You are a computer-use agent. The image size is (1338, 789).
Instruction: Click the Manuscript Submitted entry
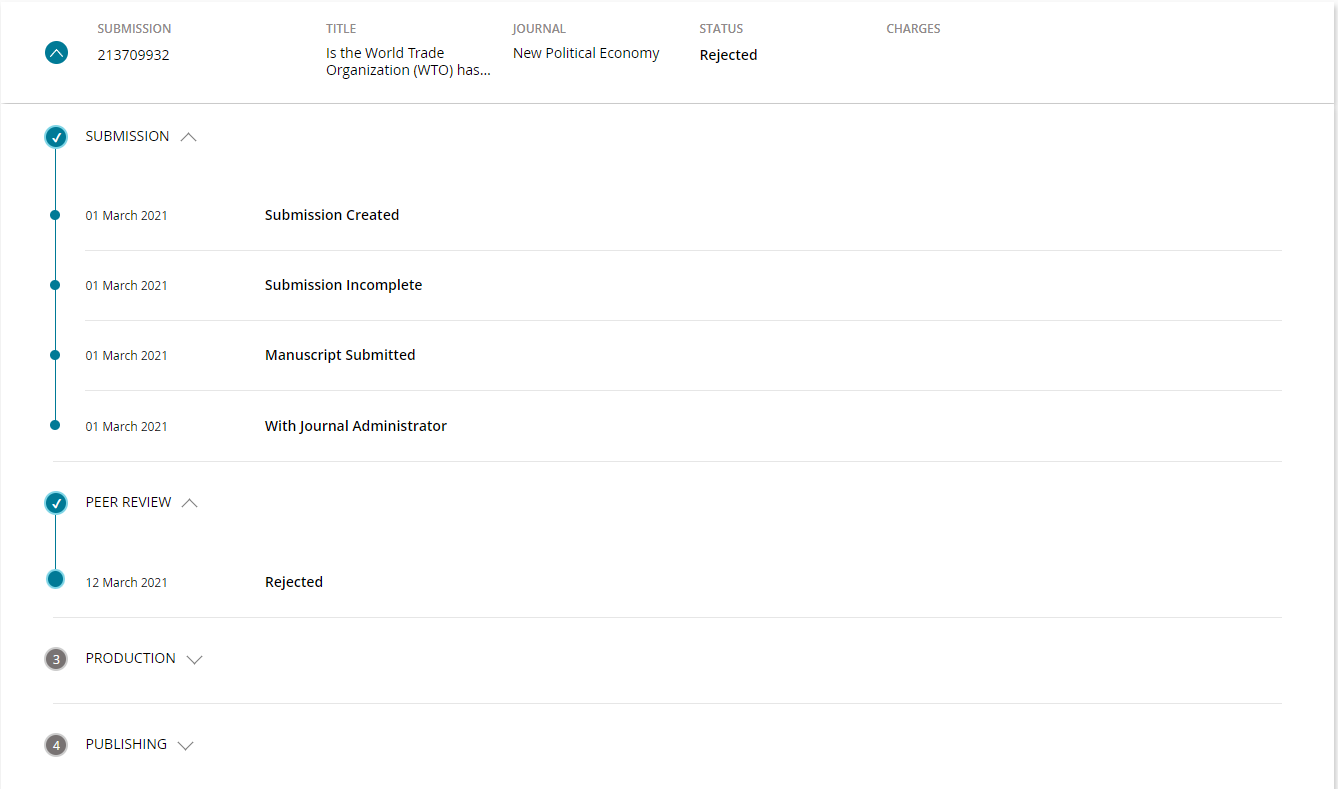[340, 355]
